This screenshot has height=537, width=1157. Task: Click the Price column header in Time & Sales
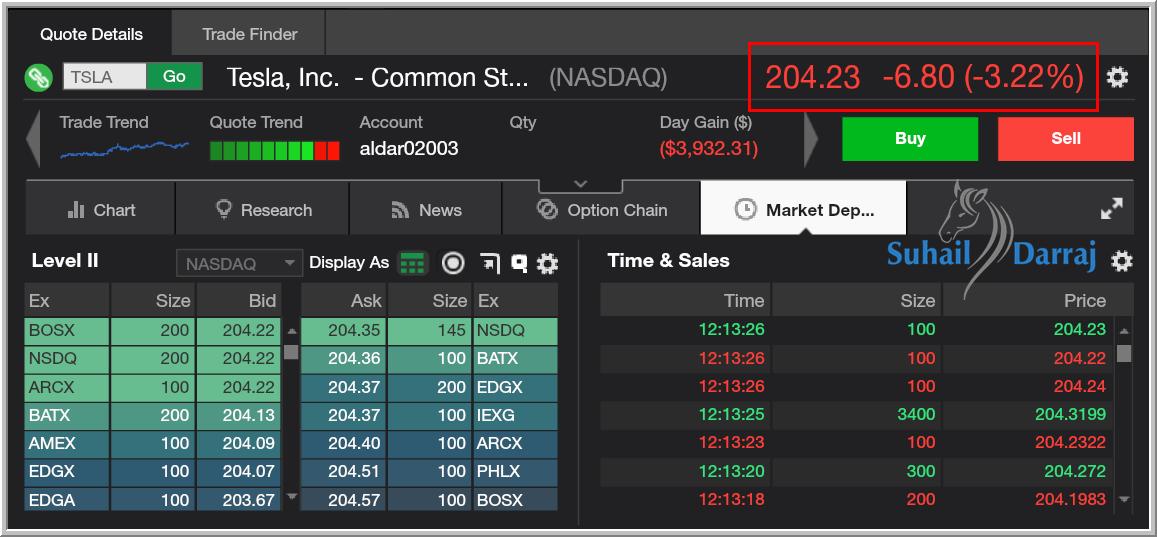pyautogui.click(x=1038, y=300)
